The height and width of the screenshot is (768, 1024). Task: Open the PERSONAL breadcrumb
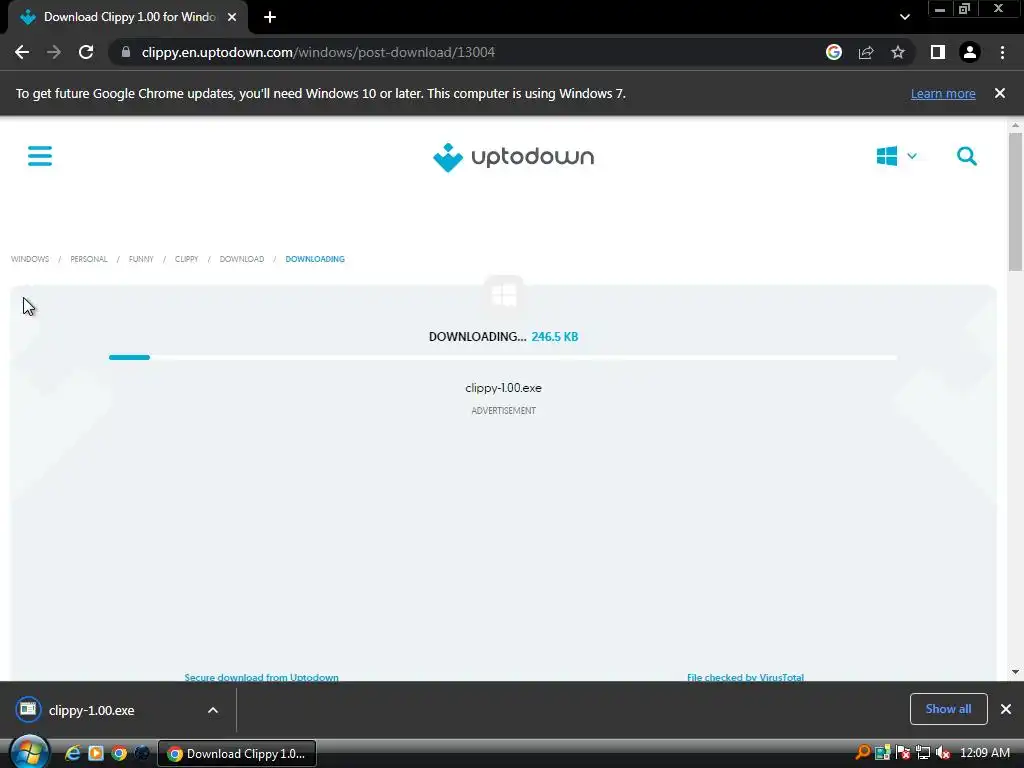[89, 259]
